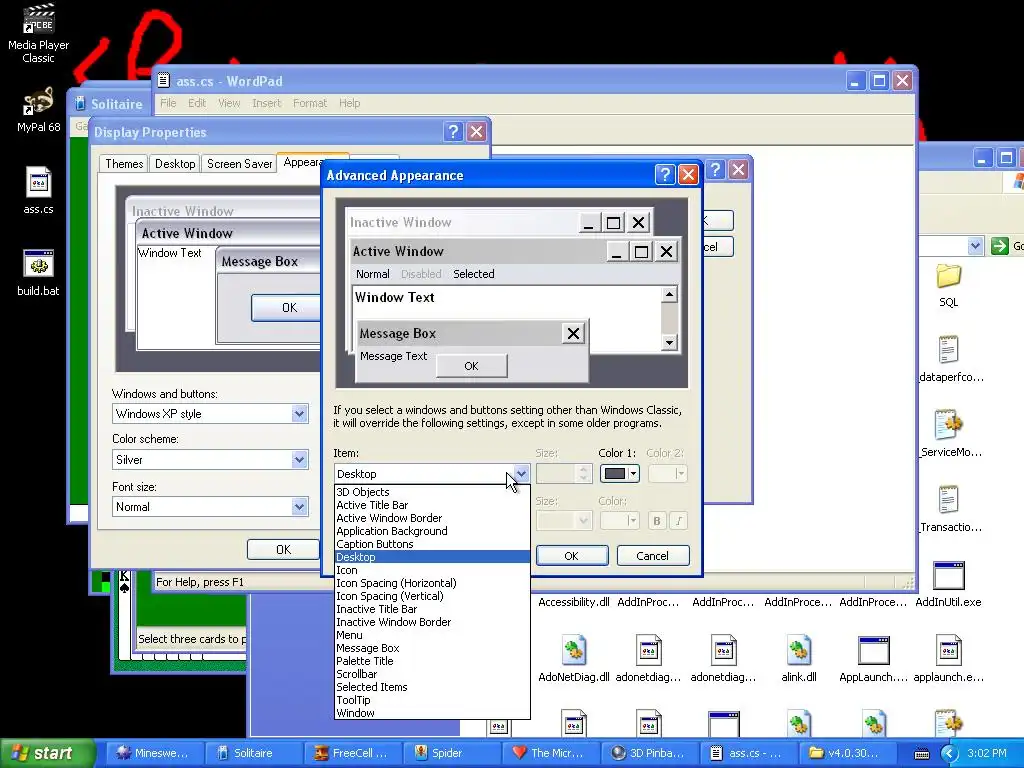1024x768 pixels.
Task: Click OK button in preview Message Box
Action: click(x=471, y=366)
